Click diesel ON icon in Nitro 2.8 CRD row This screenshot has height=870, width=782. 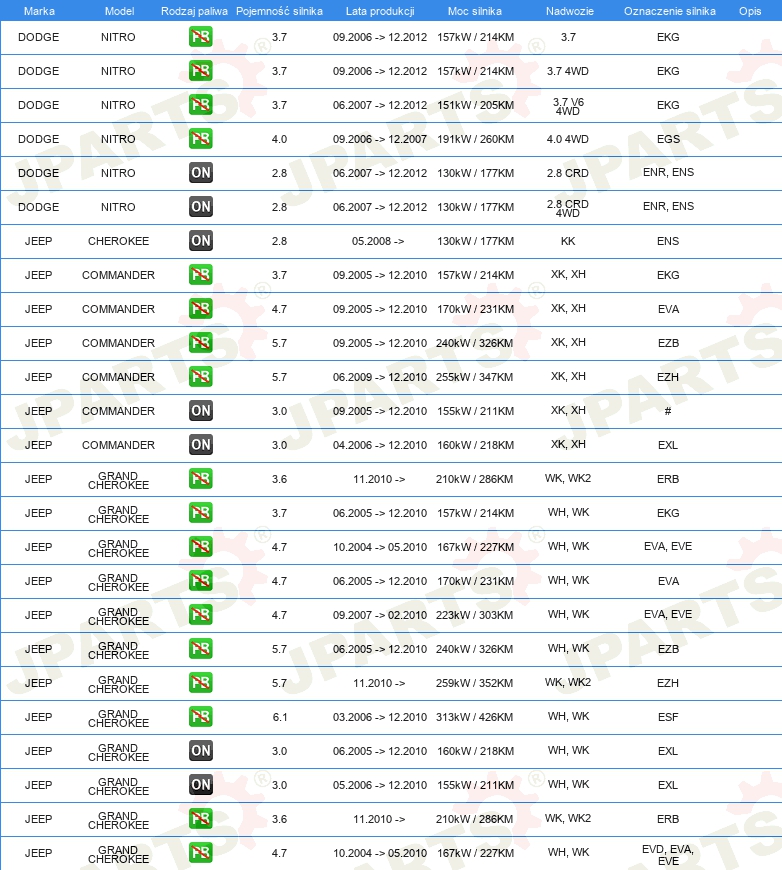coord(200,173)
